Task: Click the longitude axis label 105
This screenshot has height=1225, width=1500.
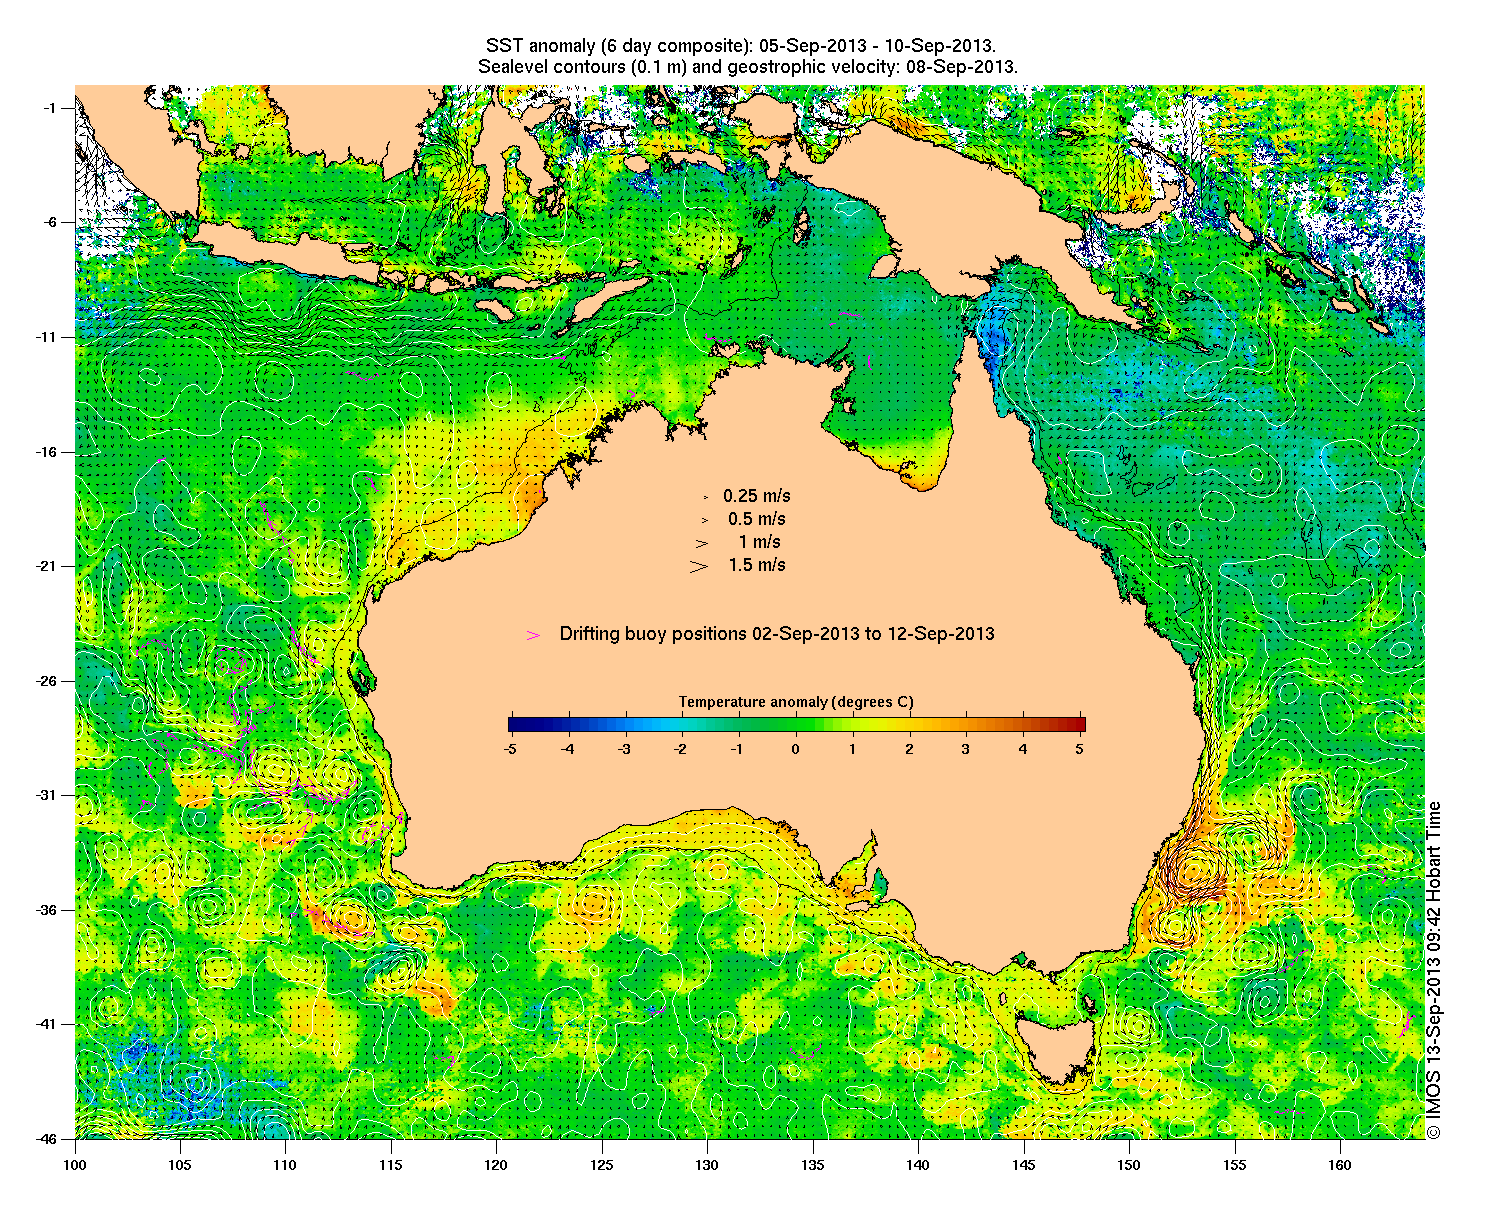Action: [x=180, y=1165]
